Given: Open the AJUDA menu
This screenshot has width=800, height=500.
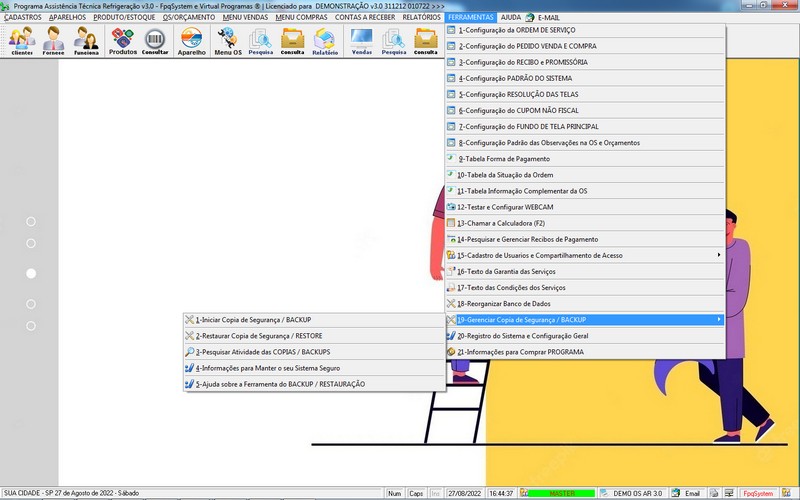Looking at the screenshot, I should pyautogui.click(x=511, y=17).
